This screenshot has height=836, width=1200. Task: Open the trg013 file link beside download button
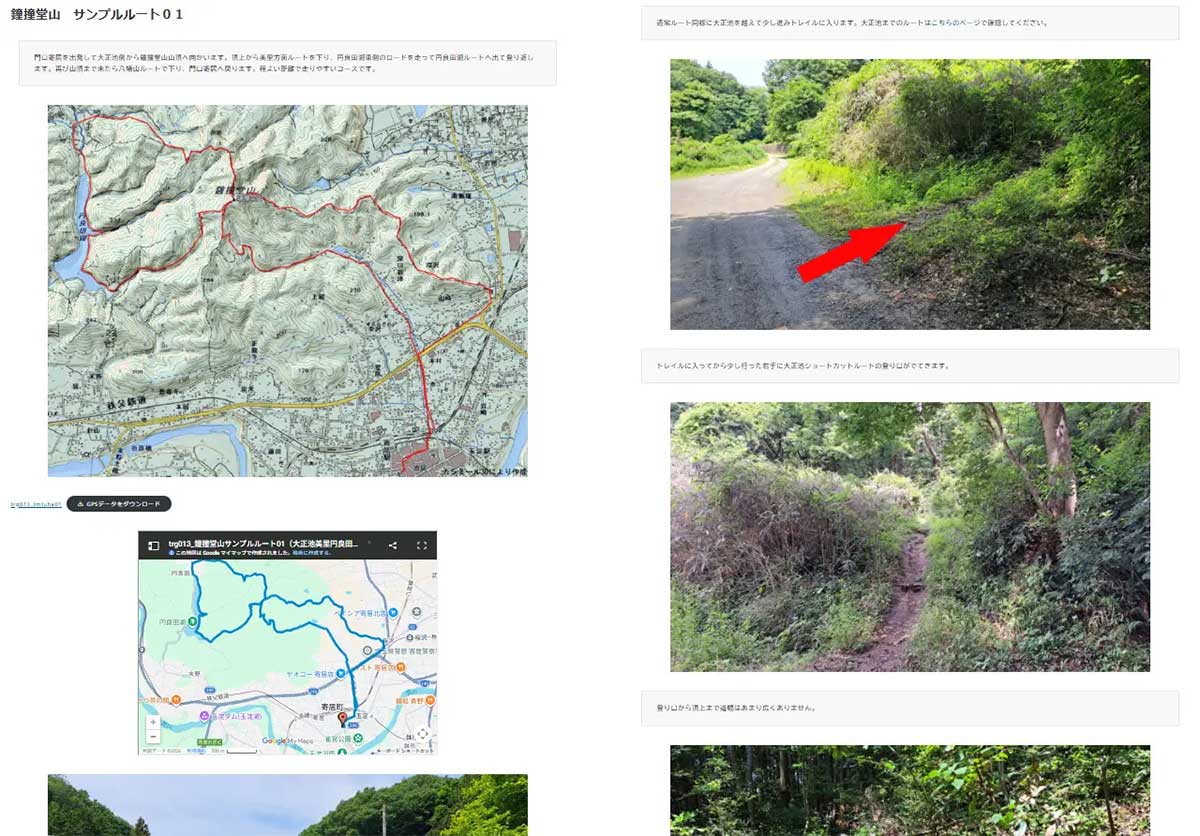coord(36,505)
